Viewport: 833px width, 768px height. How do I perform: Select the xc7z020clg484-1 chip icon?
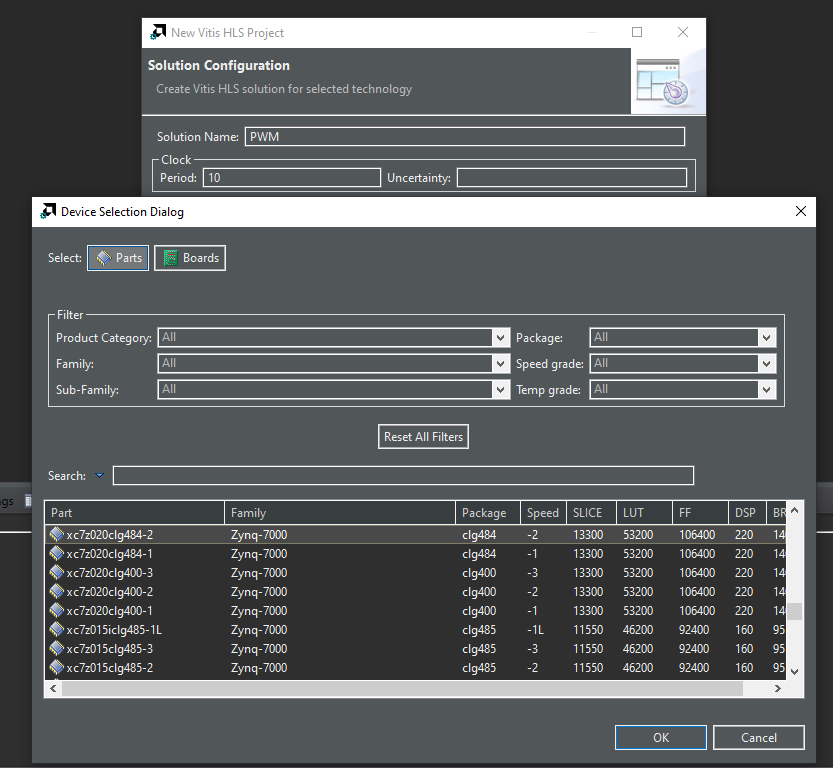pyautogui.click(x=56, y=553)
